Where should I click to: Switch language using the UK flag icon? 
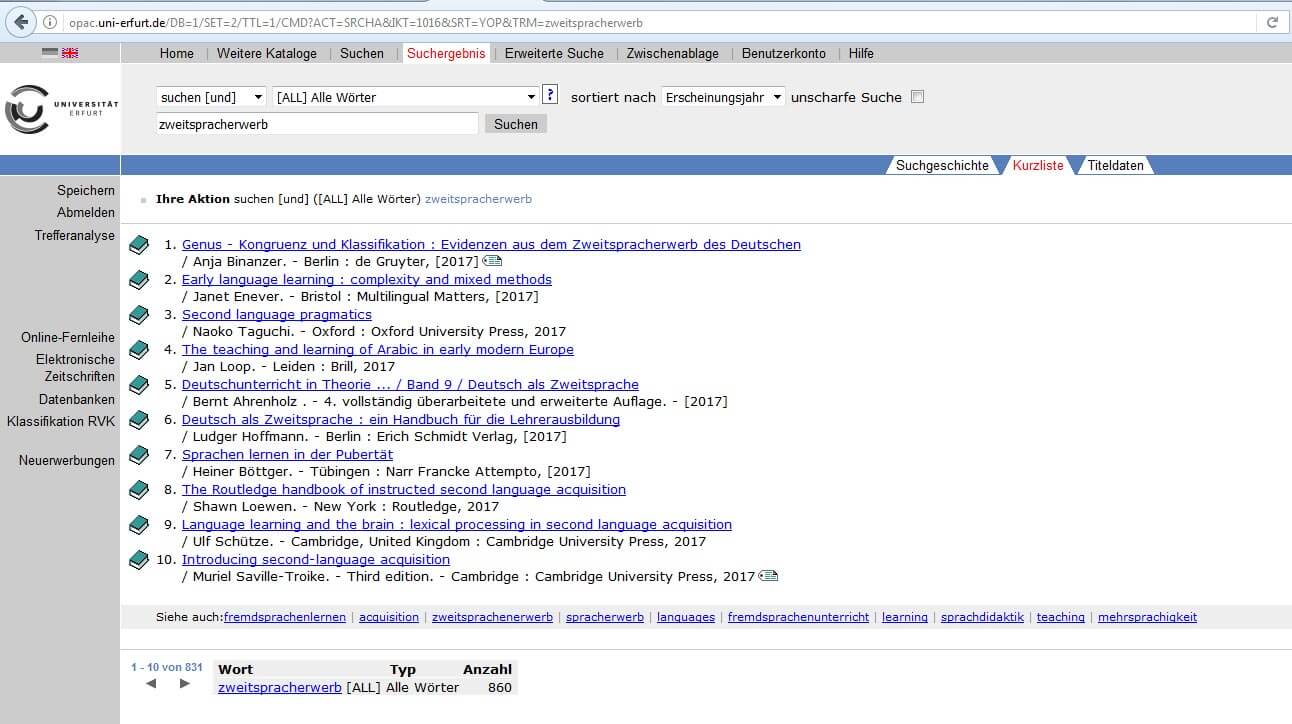pyautogui.click(x=70, y=53)
